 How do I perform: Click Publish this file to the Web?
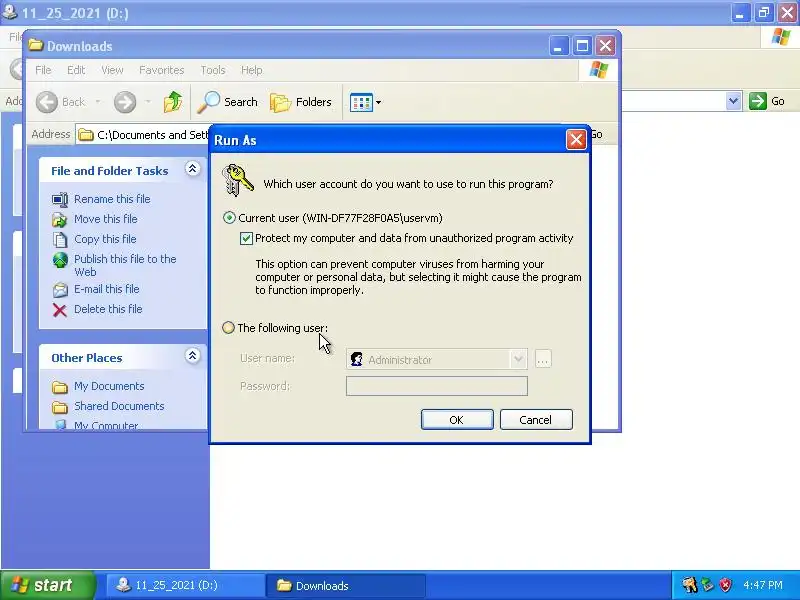pos(125,265)
